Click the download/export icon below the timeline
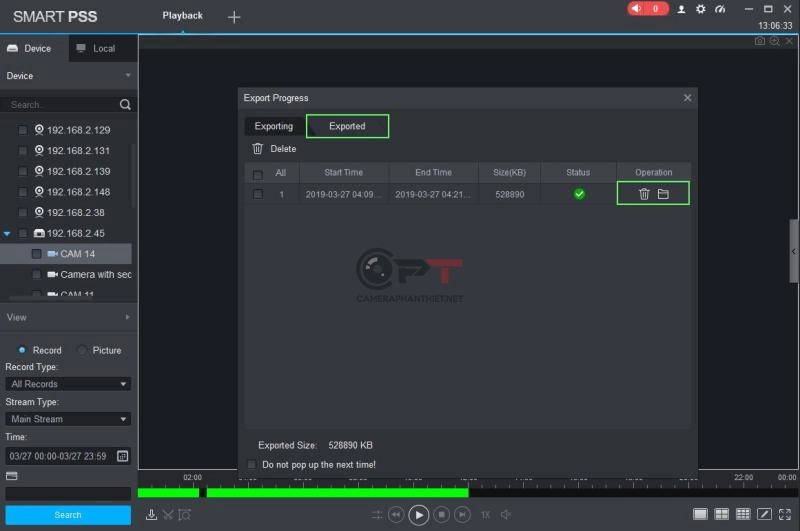The height and width of the screenshot is (531, 800). tap(151, 515)
